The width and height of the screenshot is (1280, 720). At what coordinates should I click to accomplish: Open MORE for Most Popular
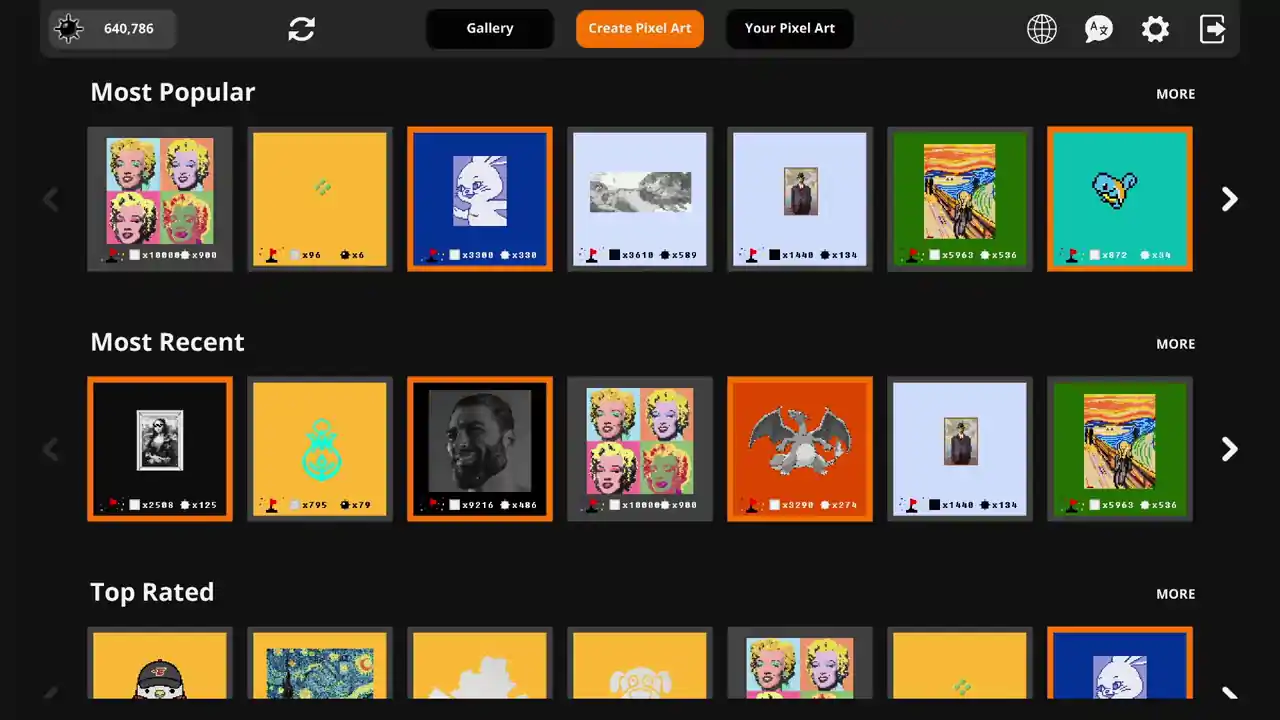[x=1175, y=94]
